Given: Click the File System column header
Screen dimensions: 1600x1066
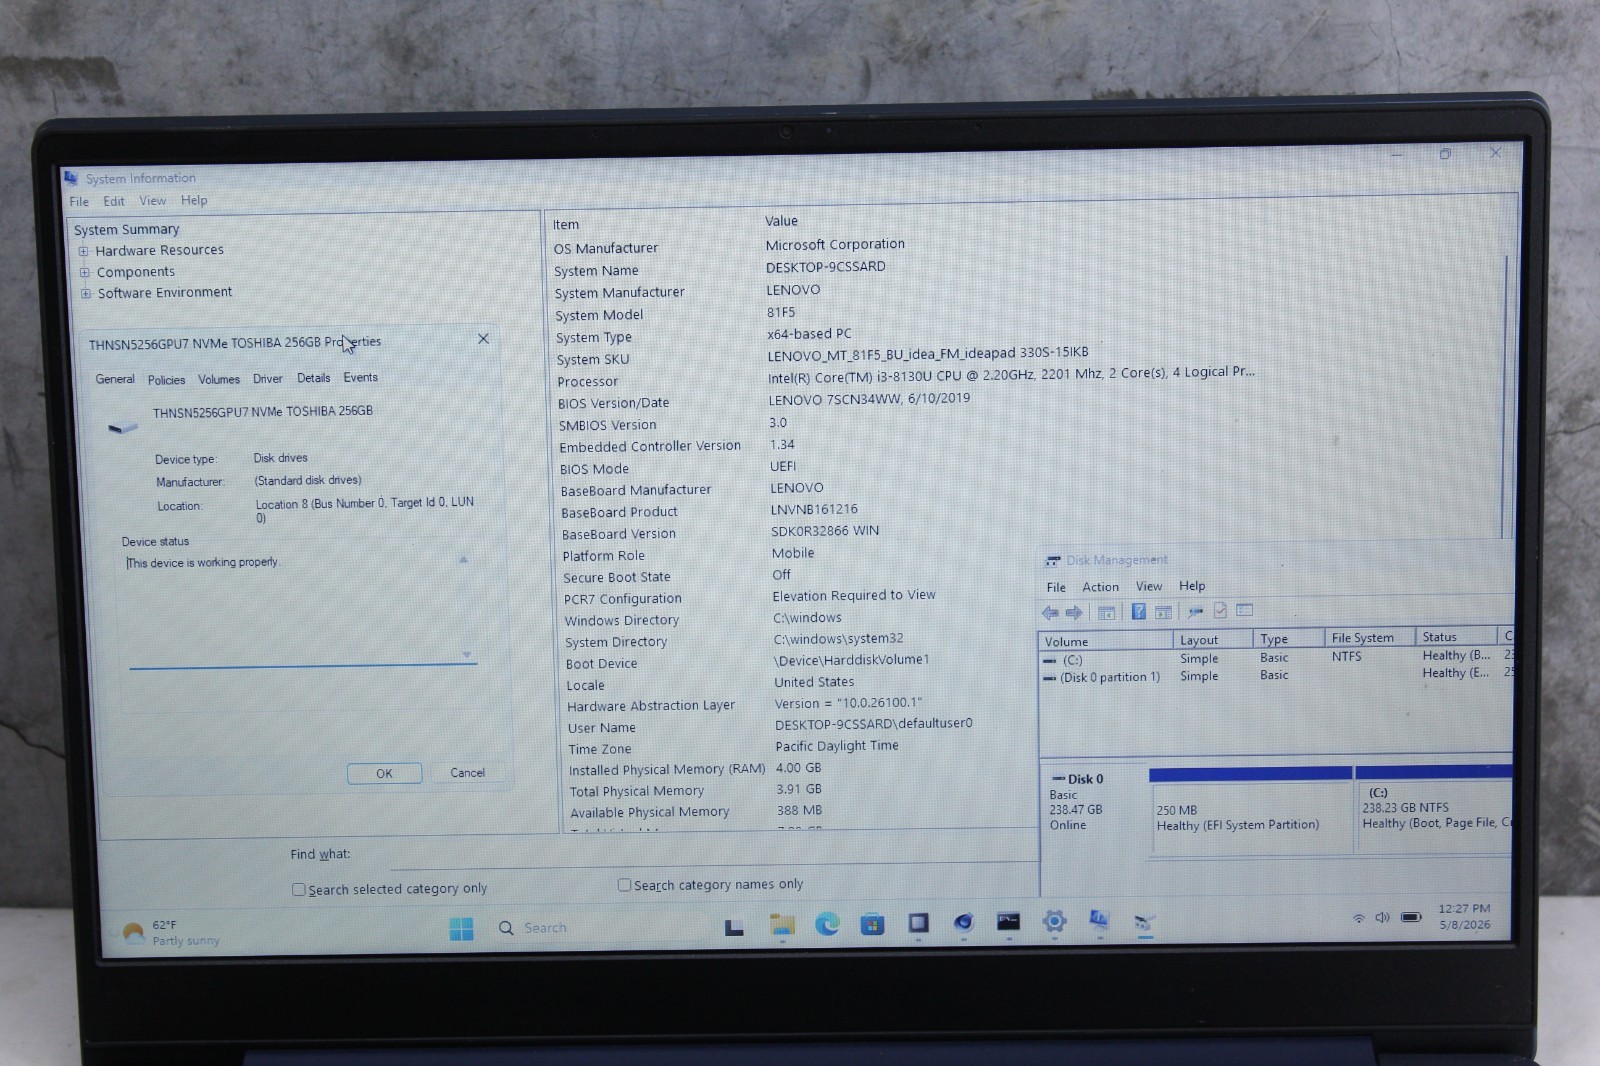Looking at the screenshot, I should click(x=1369, y=638).
